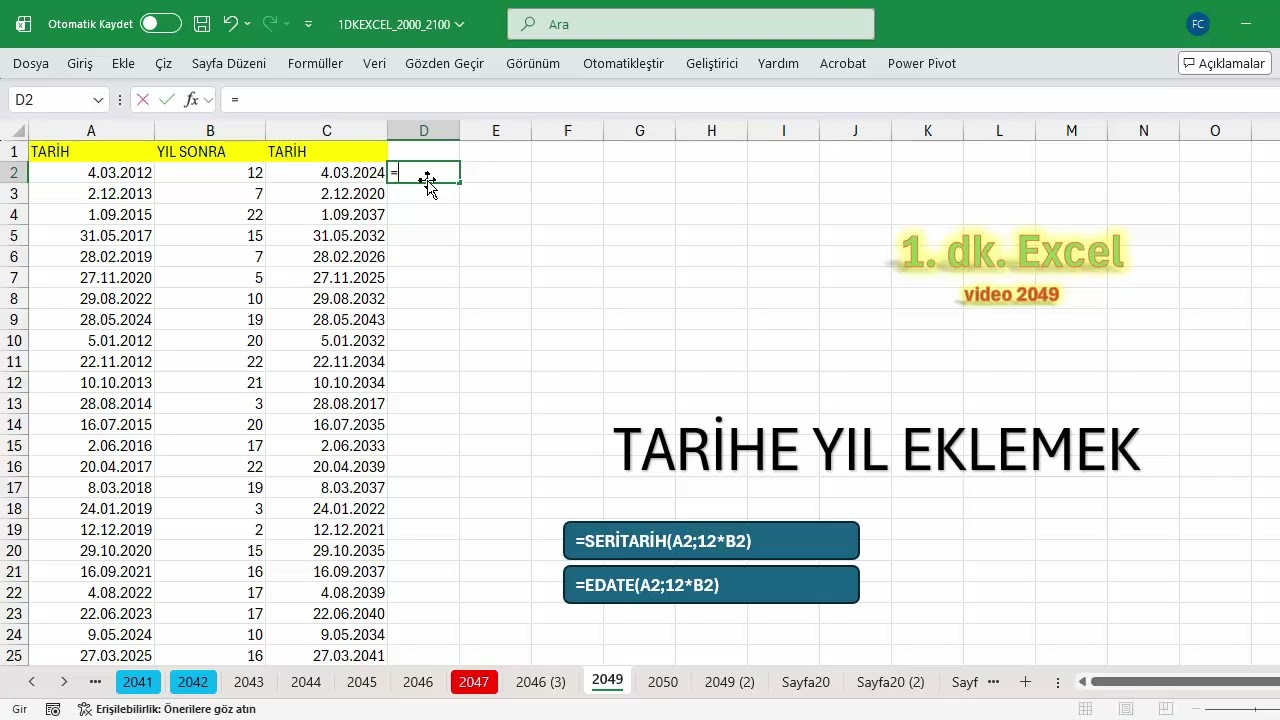This screenshot has height=720, width=1280.
Task: Add a new sheet with plus icon
Action: point(1025,682)
